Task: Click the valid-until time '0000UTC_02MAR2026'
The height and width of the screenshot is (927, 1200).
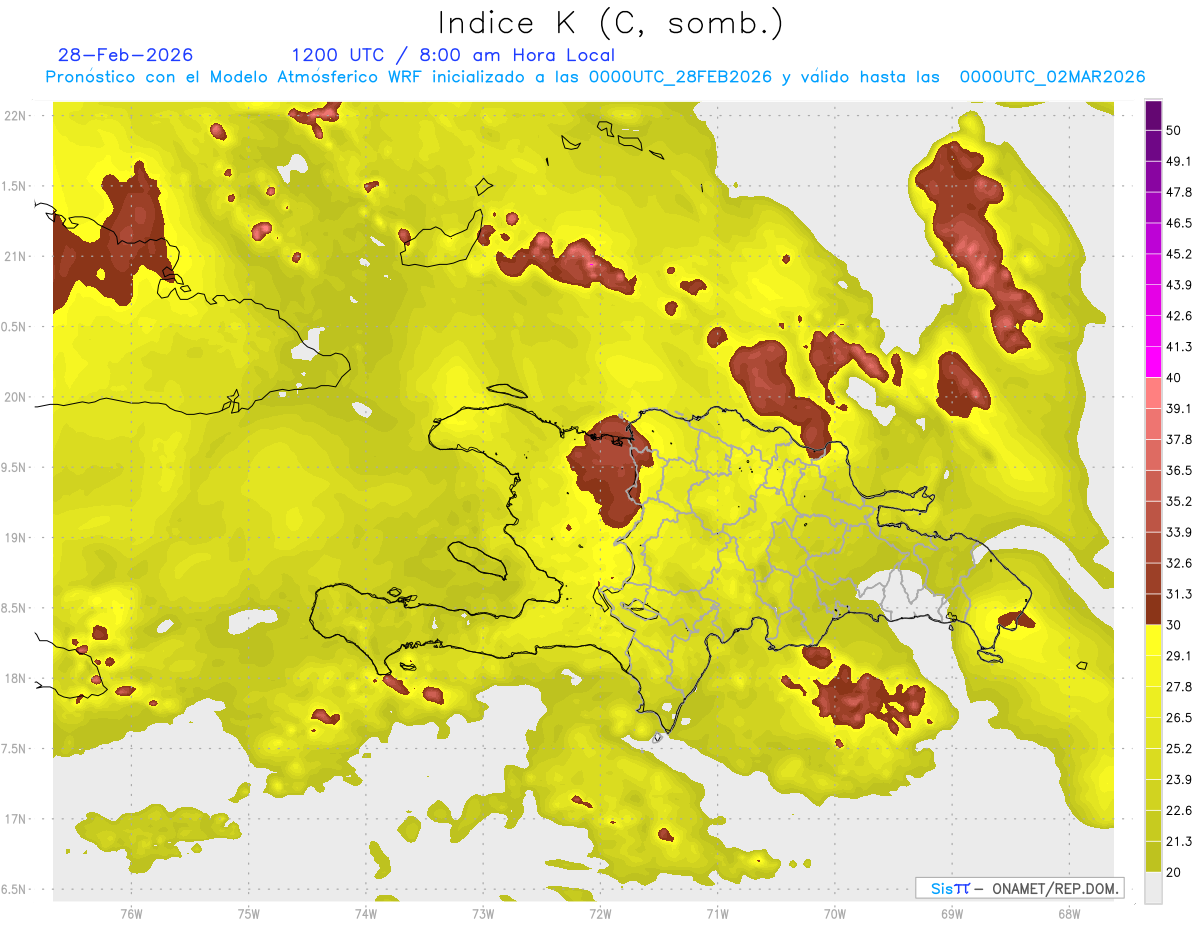Action: pyautogui.click(x=1052, y=77)
